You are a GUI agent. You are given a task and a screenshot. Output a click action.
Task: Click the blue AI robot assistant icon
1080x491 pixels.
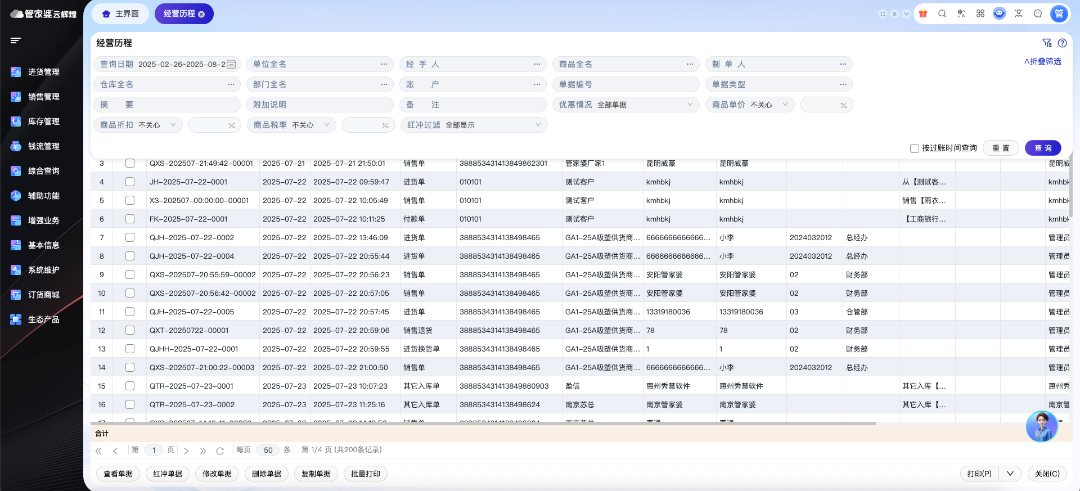[999, 14]
